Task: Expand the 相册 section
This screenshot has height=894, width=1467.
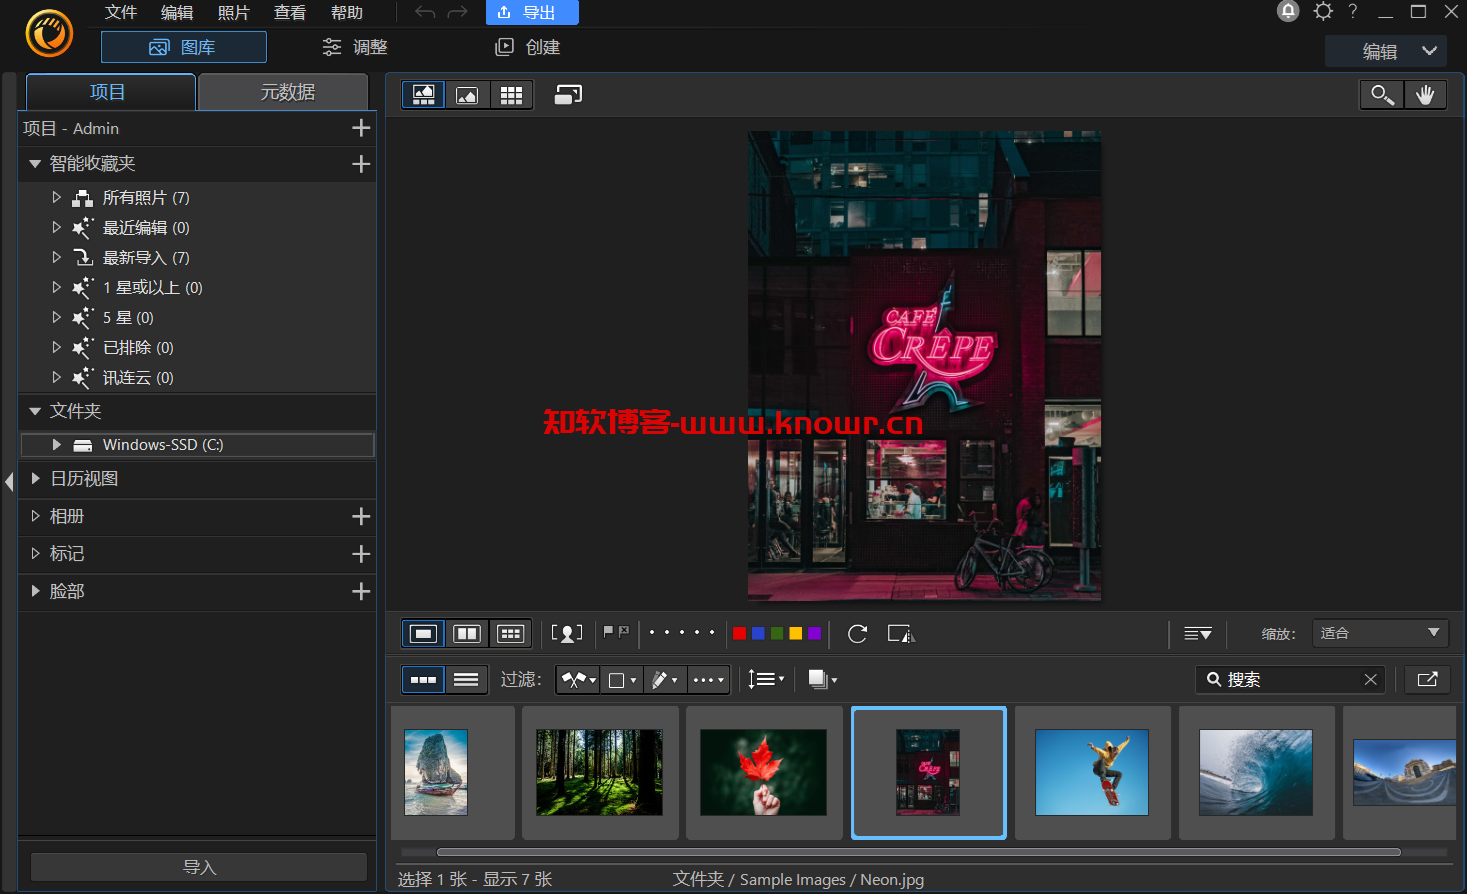Action: [35, 516]
